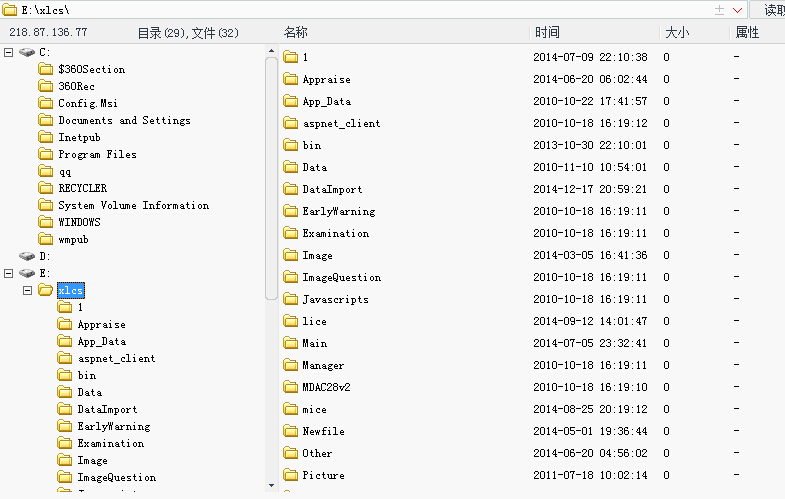Sort by 名称 column header

pos(295,33)
